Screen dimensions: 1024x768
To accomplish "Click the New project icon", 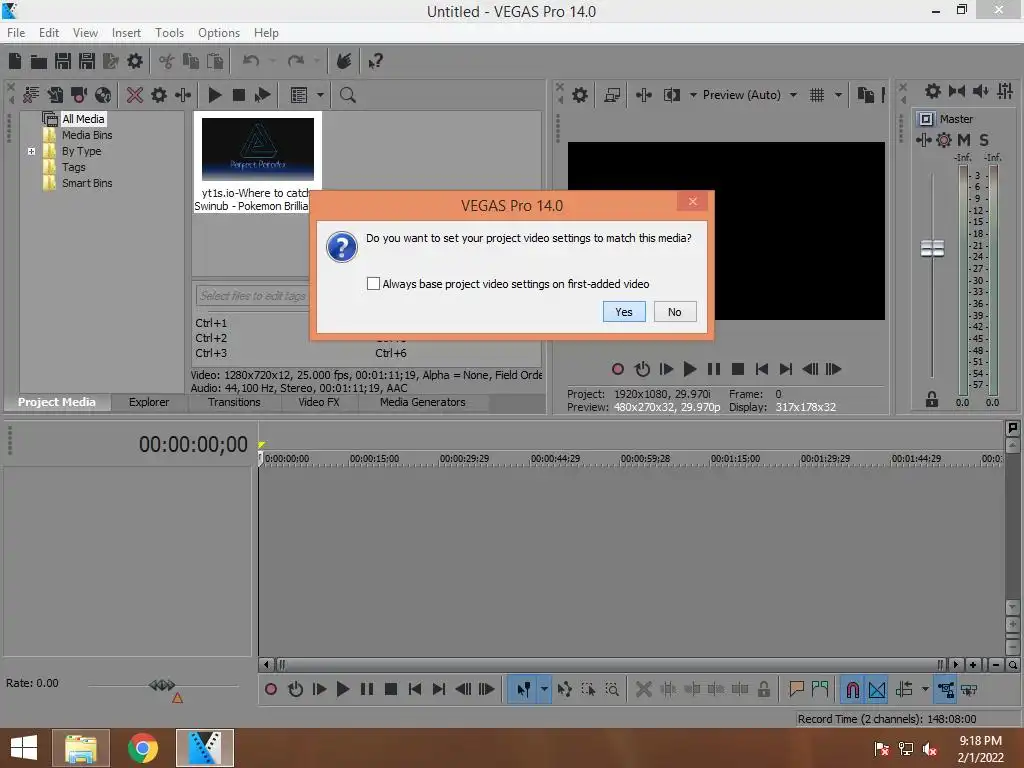I will click(x=15, y=61).
